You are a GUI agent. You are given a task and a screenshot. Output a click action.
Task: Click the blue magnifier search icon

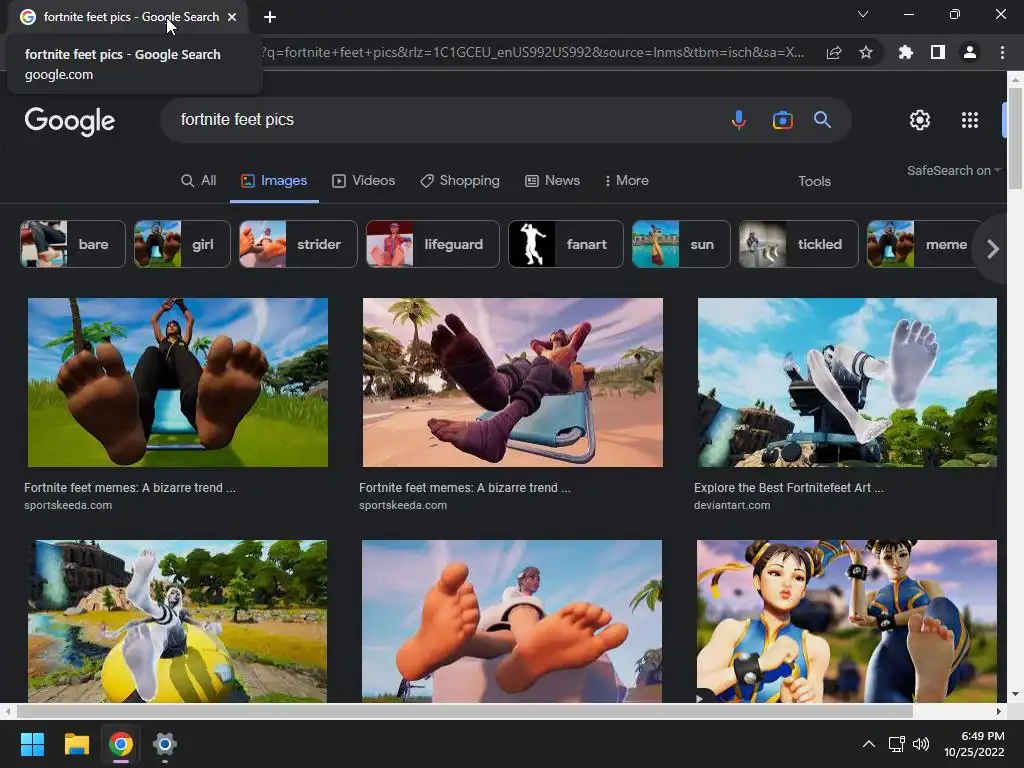(x=822, y=120)
